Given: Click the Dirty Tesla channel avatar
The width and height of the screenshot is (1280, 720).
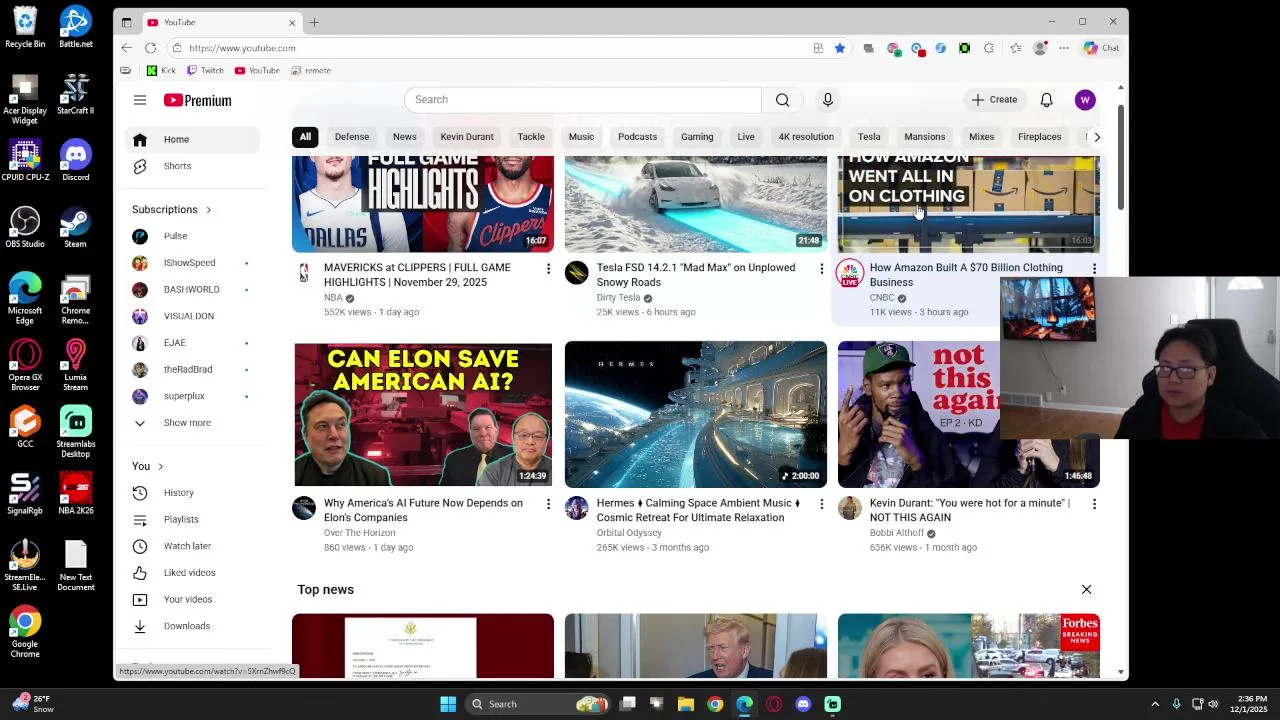Looking at the screenshot, I should pos(577,272).
